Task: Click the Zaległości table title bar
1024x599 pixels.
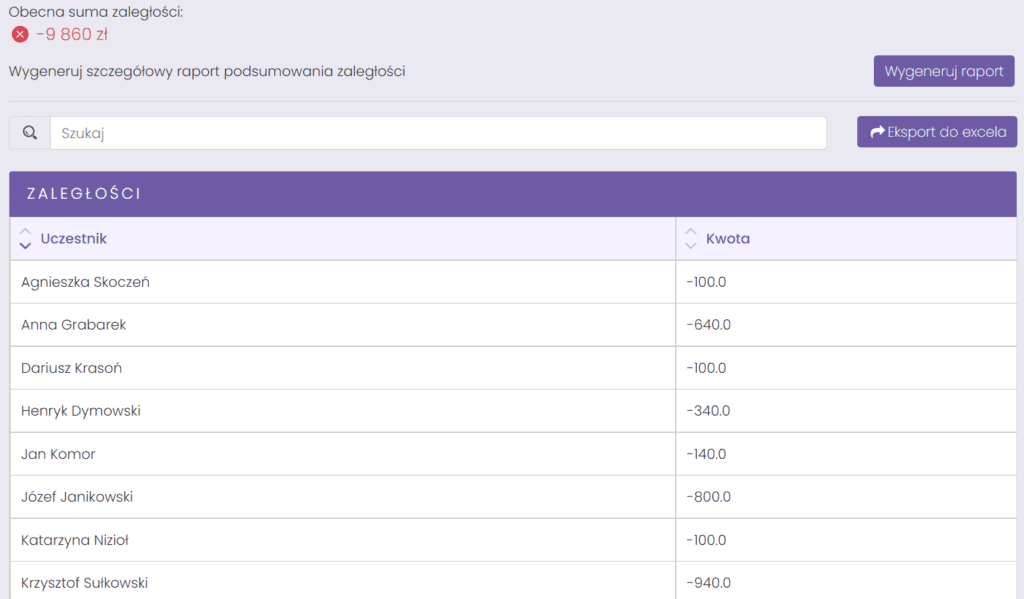Action: pos(513,194)
